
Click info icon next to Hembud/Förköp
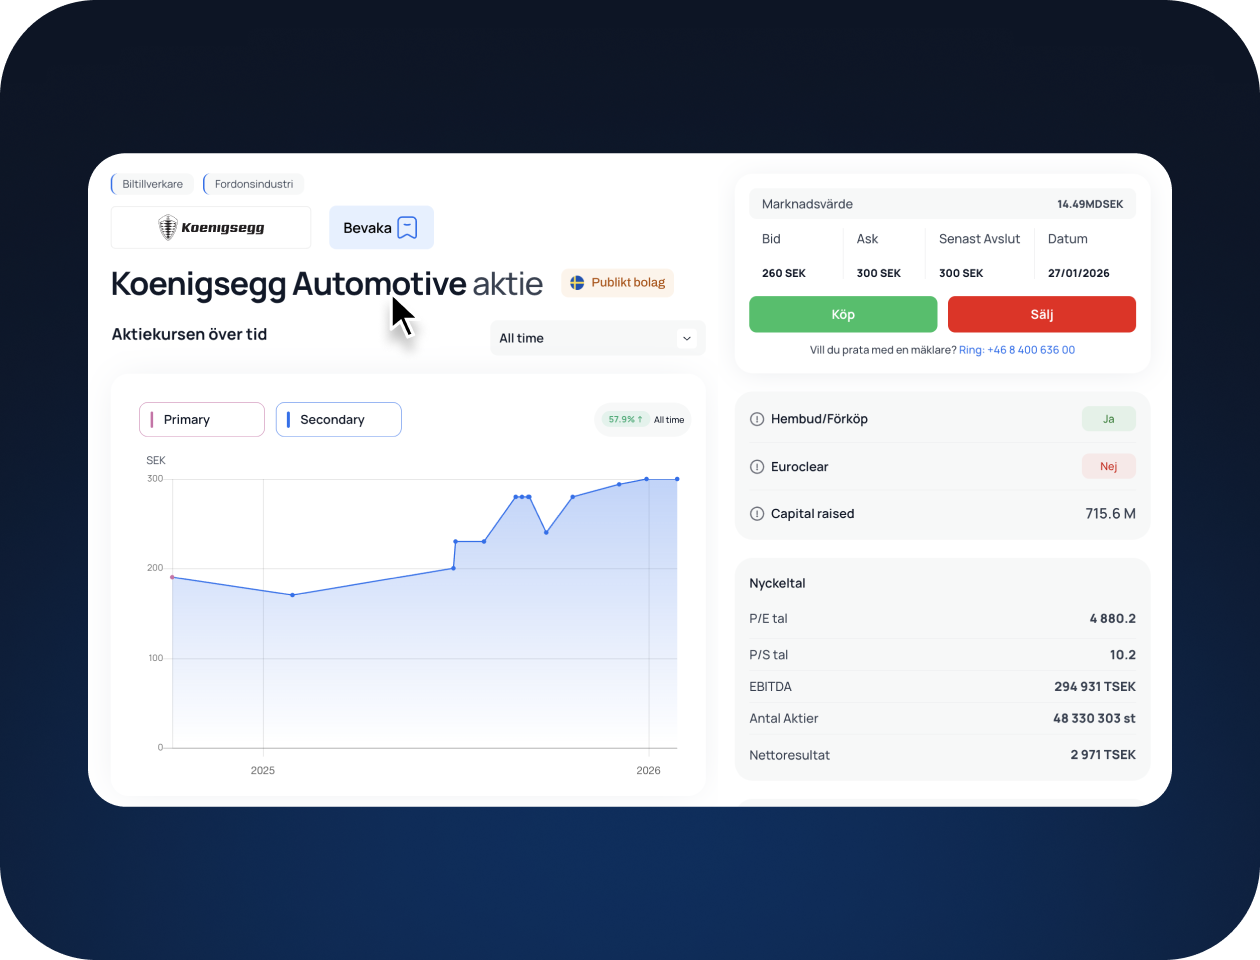(757, 419)
